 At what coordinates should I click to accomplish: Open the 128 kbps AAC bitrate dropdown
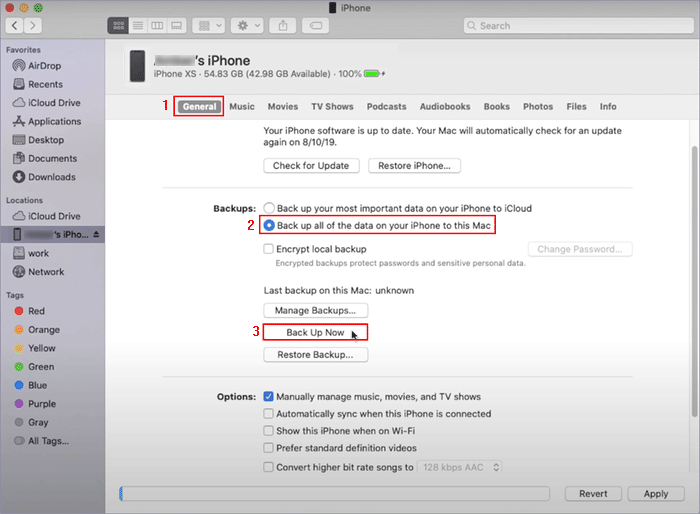point(459,467)
